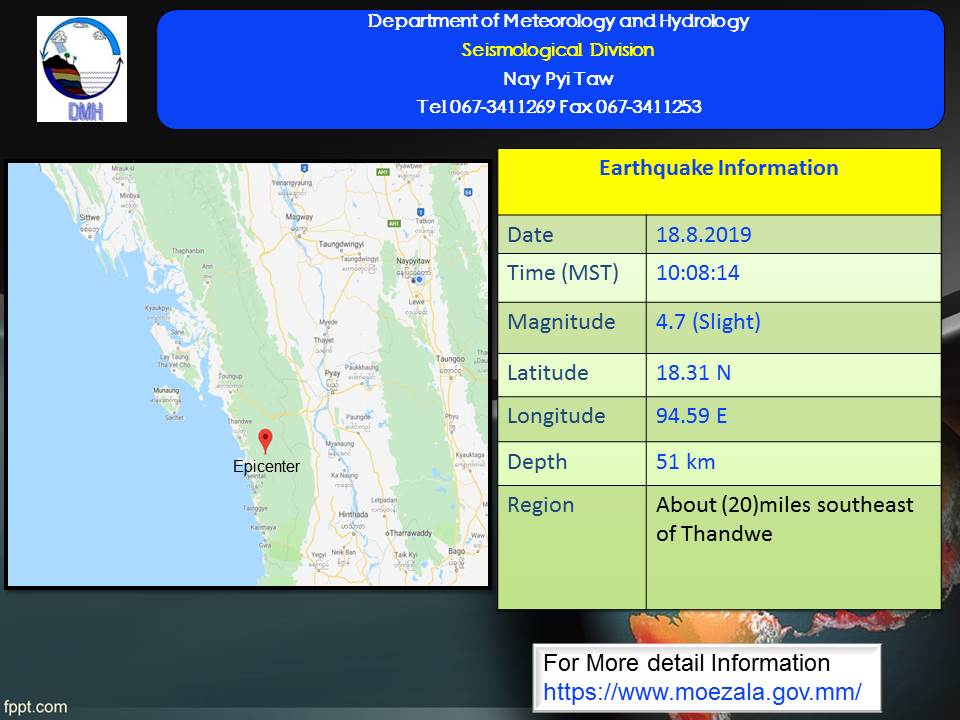Image resolution: width=960 pixels, height=720 pixels.
Task: Click the Pyay city label on map
Action: click(x=332, y=373)
